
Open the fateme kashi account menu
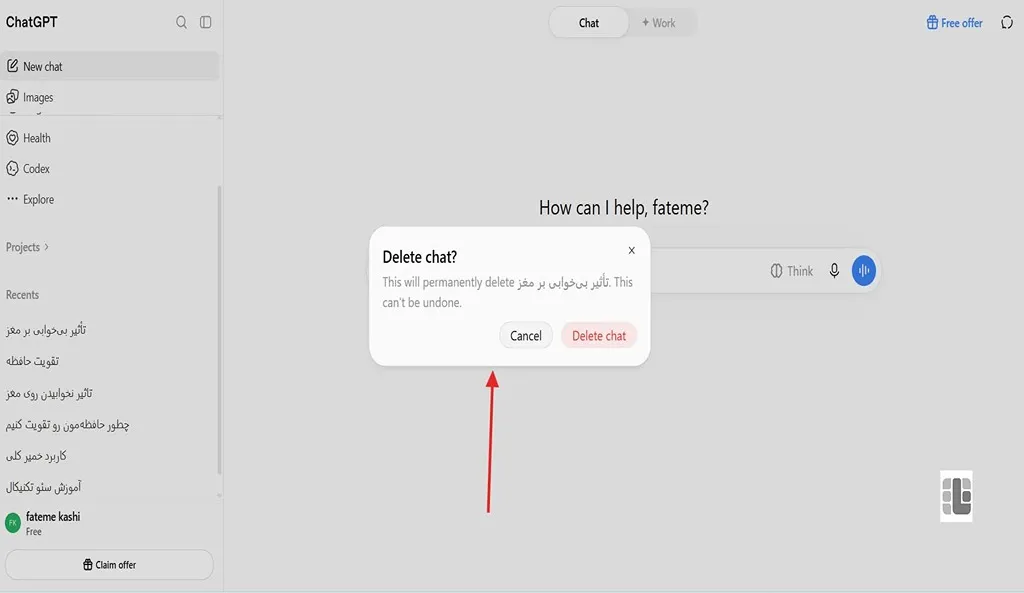point(110,523)
